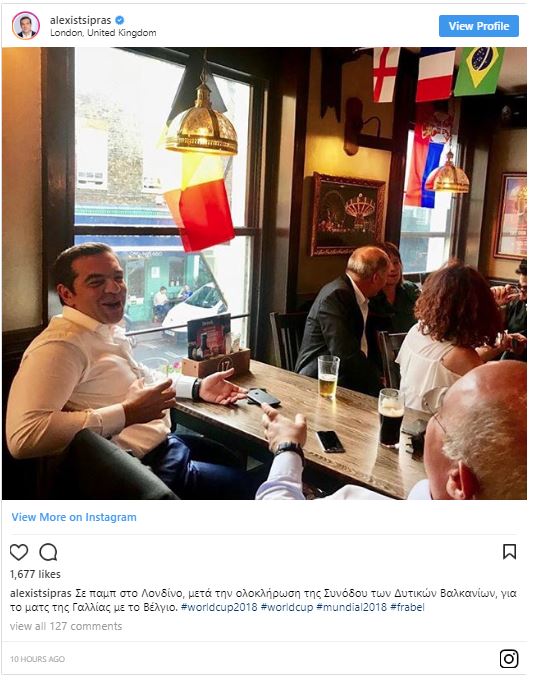Follow the View More on Instagram link
The width and height of the screenshot is (556, 680).
[74, 517]
